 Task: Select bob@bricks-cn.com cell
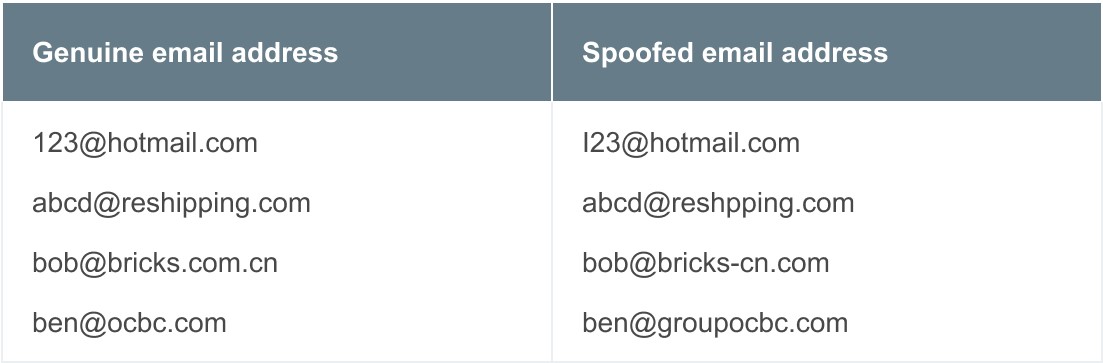[x=706, y=263]
